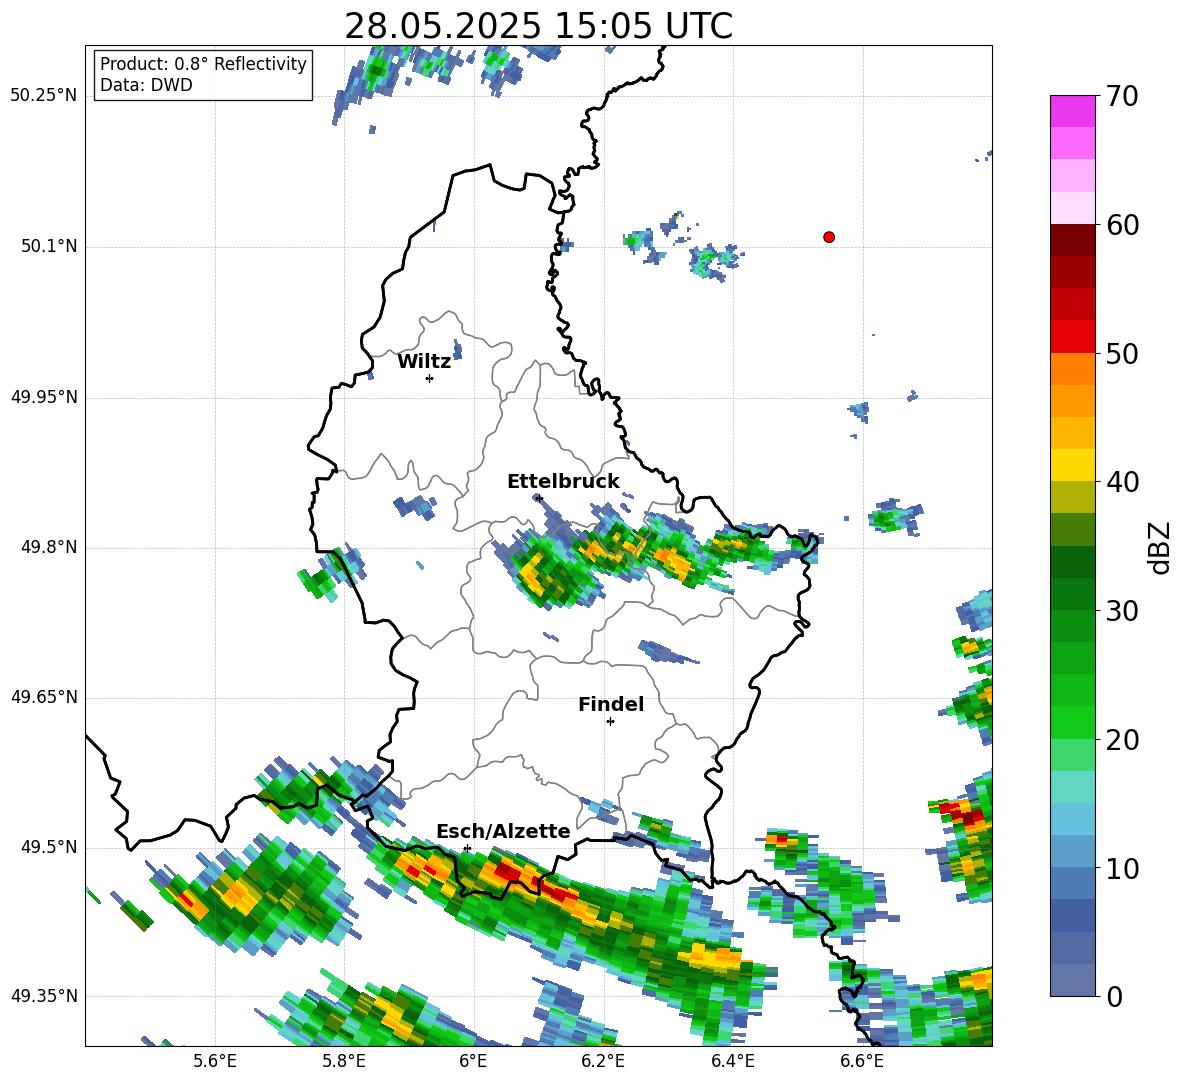This screenshot has height=1081, width=1184.
Task: Click the 6.2°E longitude label
Action: coord(603,1061)
